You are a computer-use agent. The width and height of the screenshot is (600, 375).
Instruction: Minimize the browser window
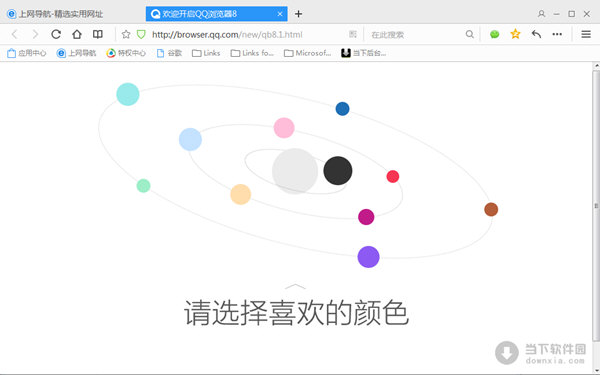click(556, 14)
